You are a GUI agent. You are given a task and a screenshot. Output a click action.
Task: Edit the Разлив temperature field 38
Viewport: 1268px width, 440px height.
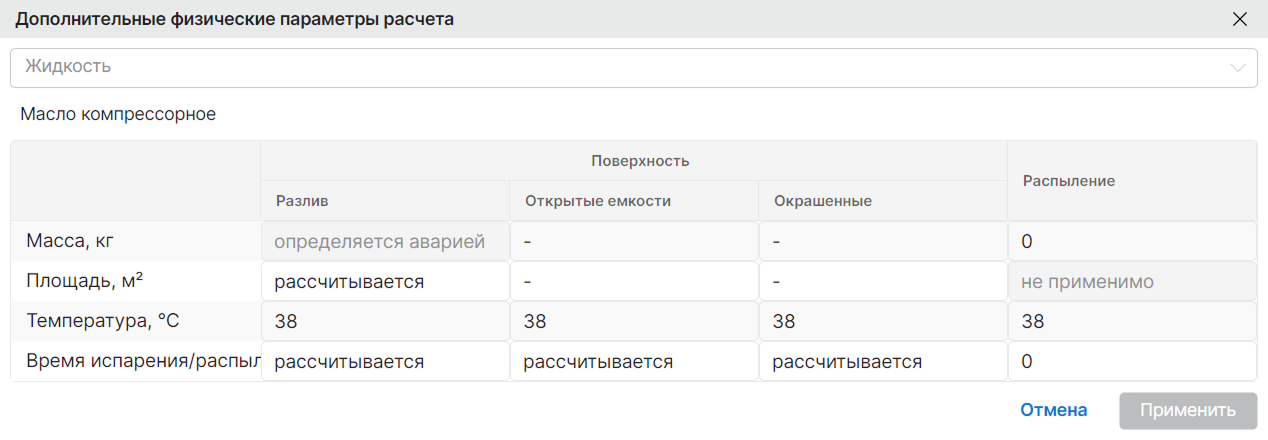point(385,321)
